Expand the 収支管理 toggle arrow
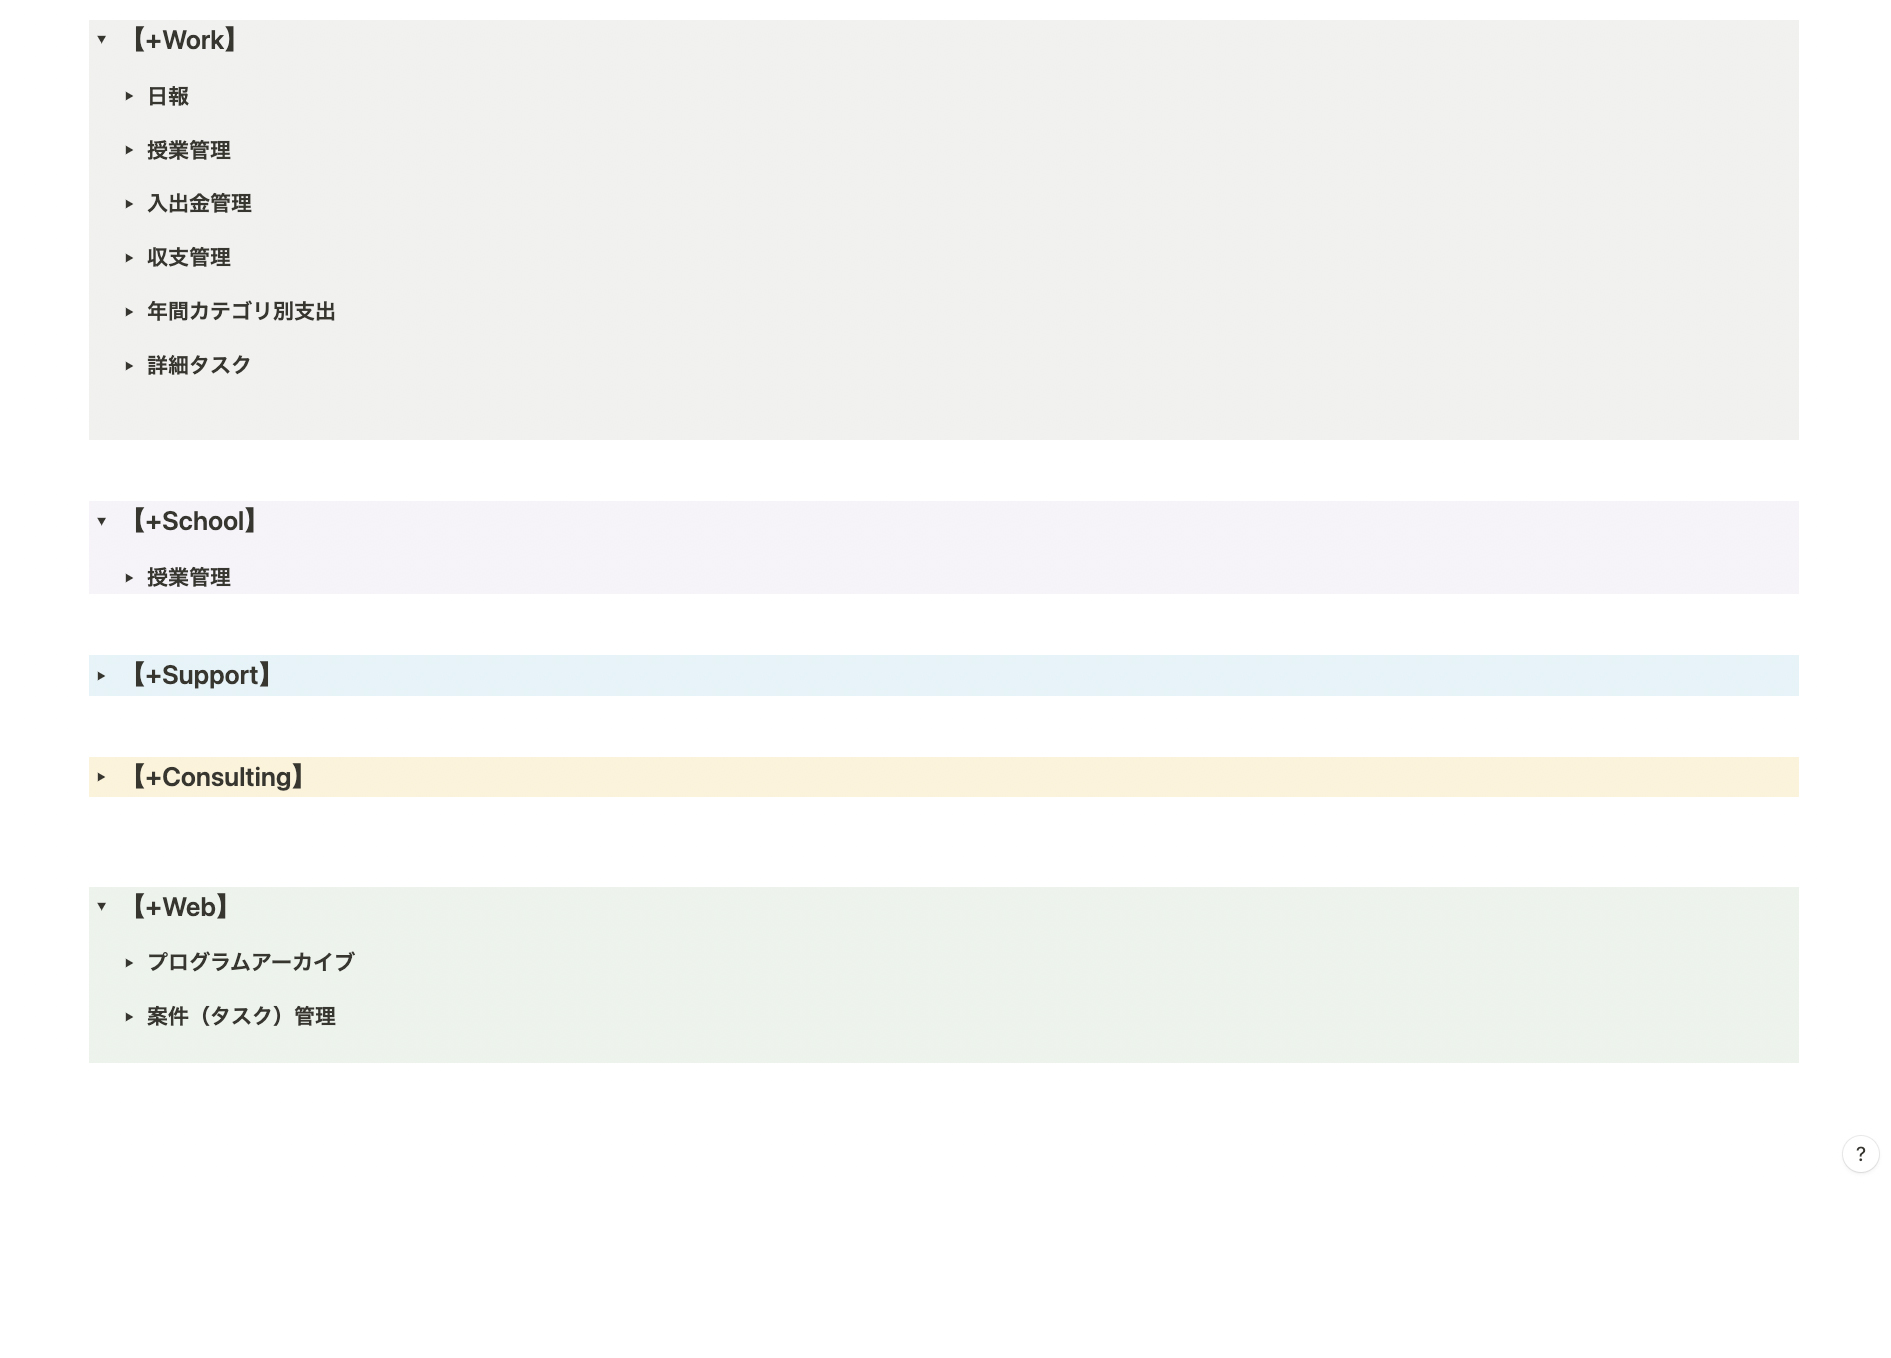This screenshot has width=1891, height=1358. point(129,258)
